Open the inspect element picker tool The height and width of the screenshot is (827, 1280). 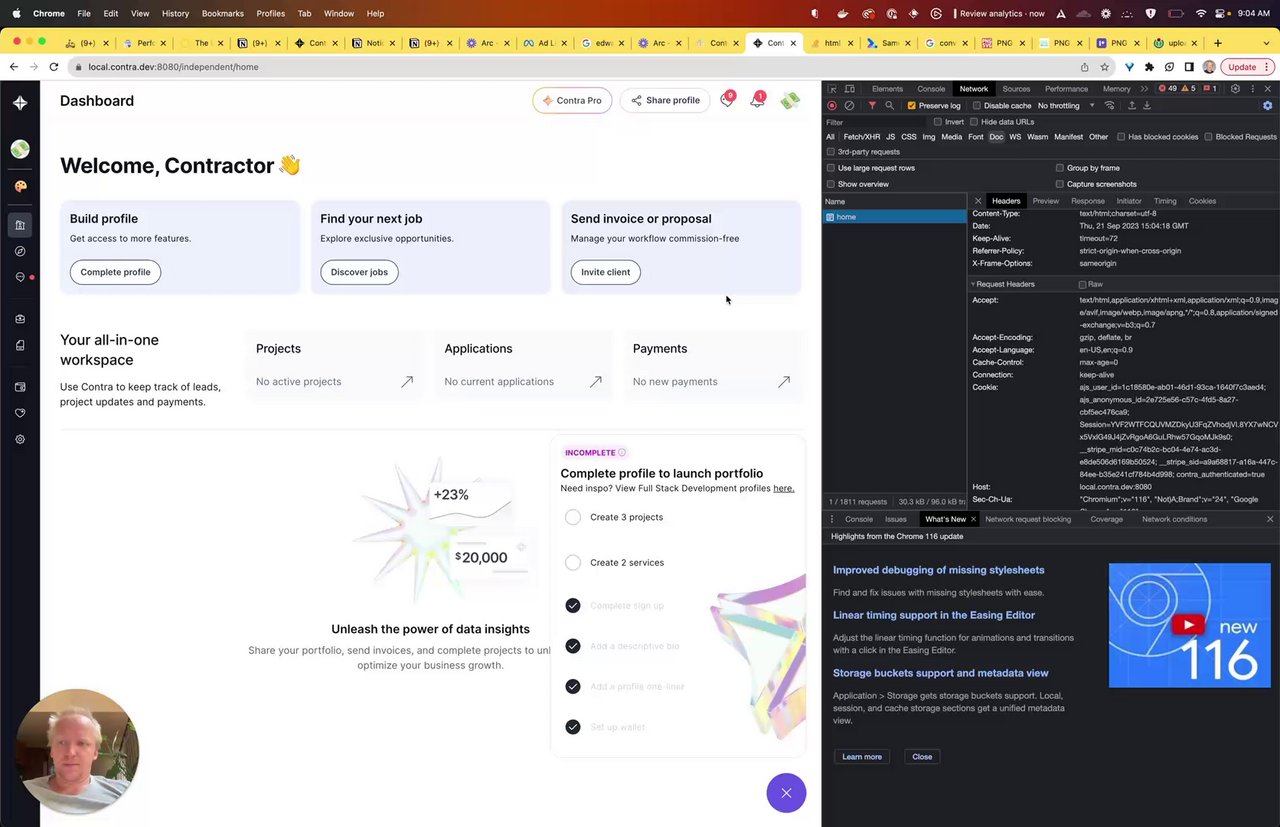(x=833, y=89)
